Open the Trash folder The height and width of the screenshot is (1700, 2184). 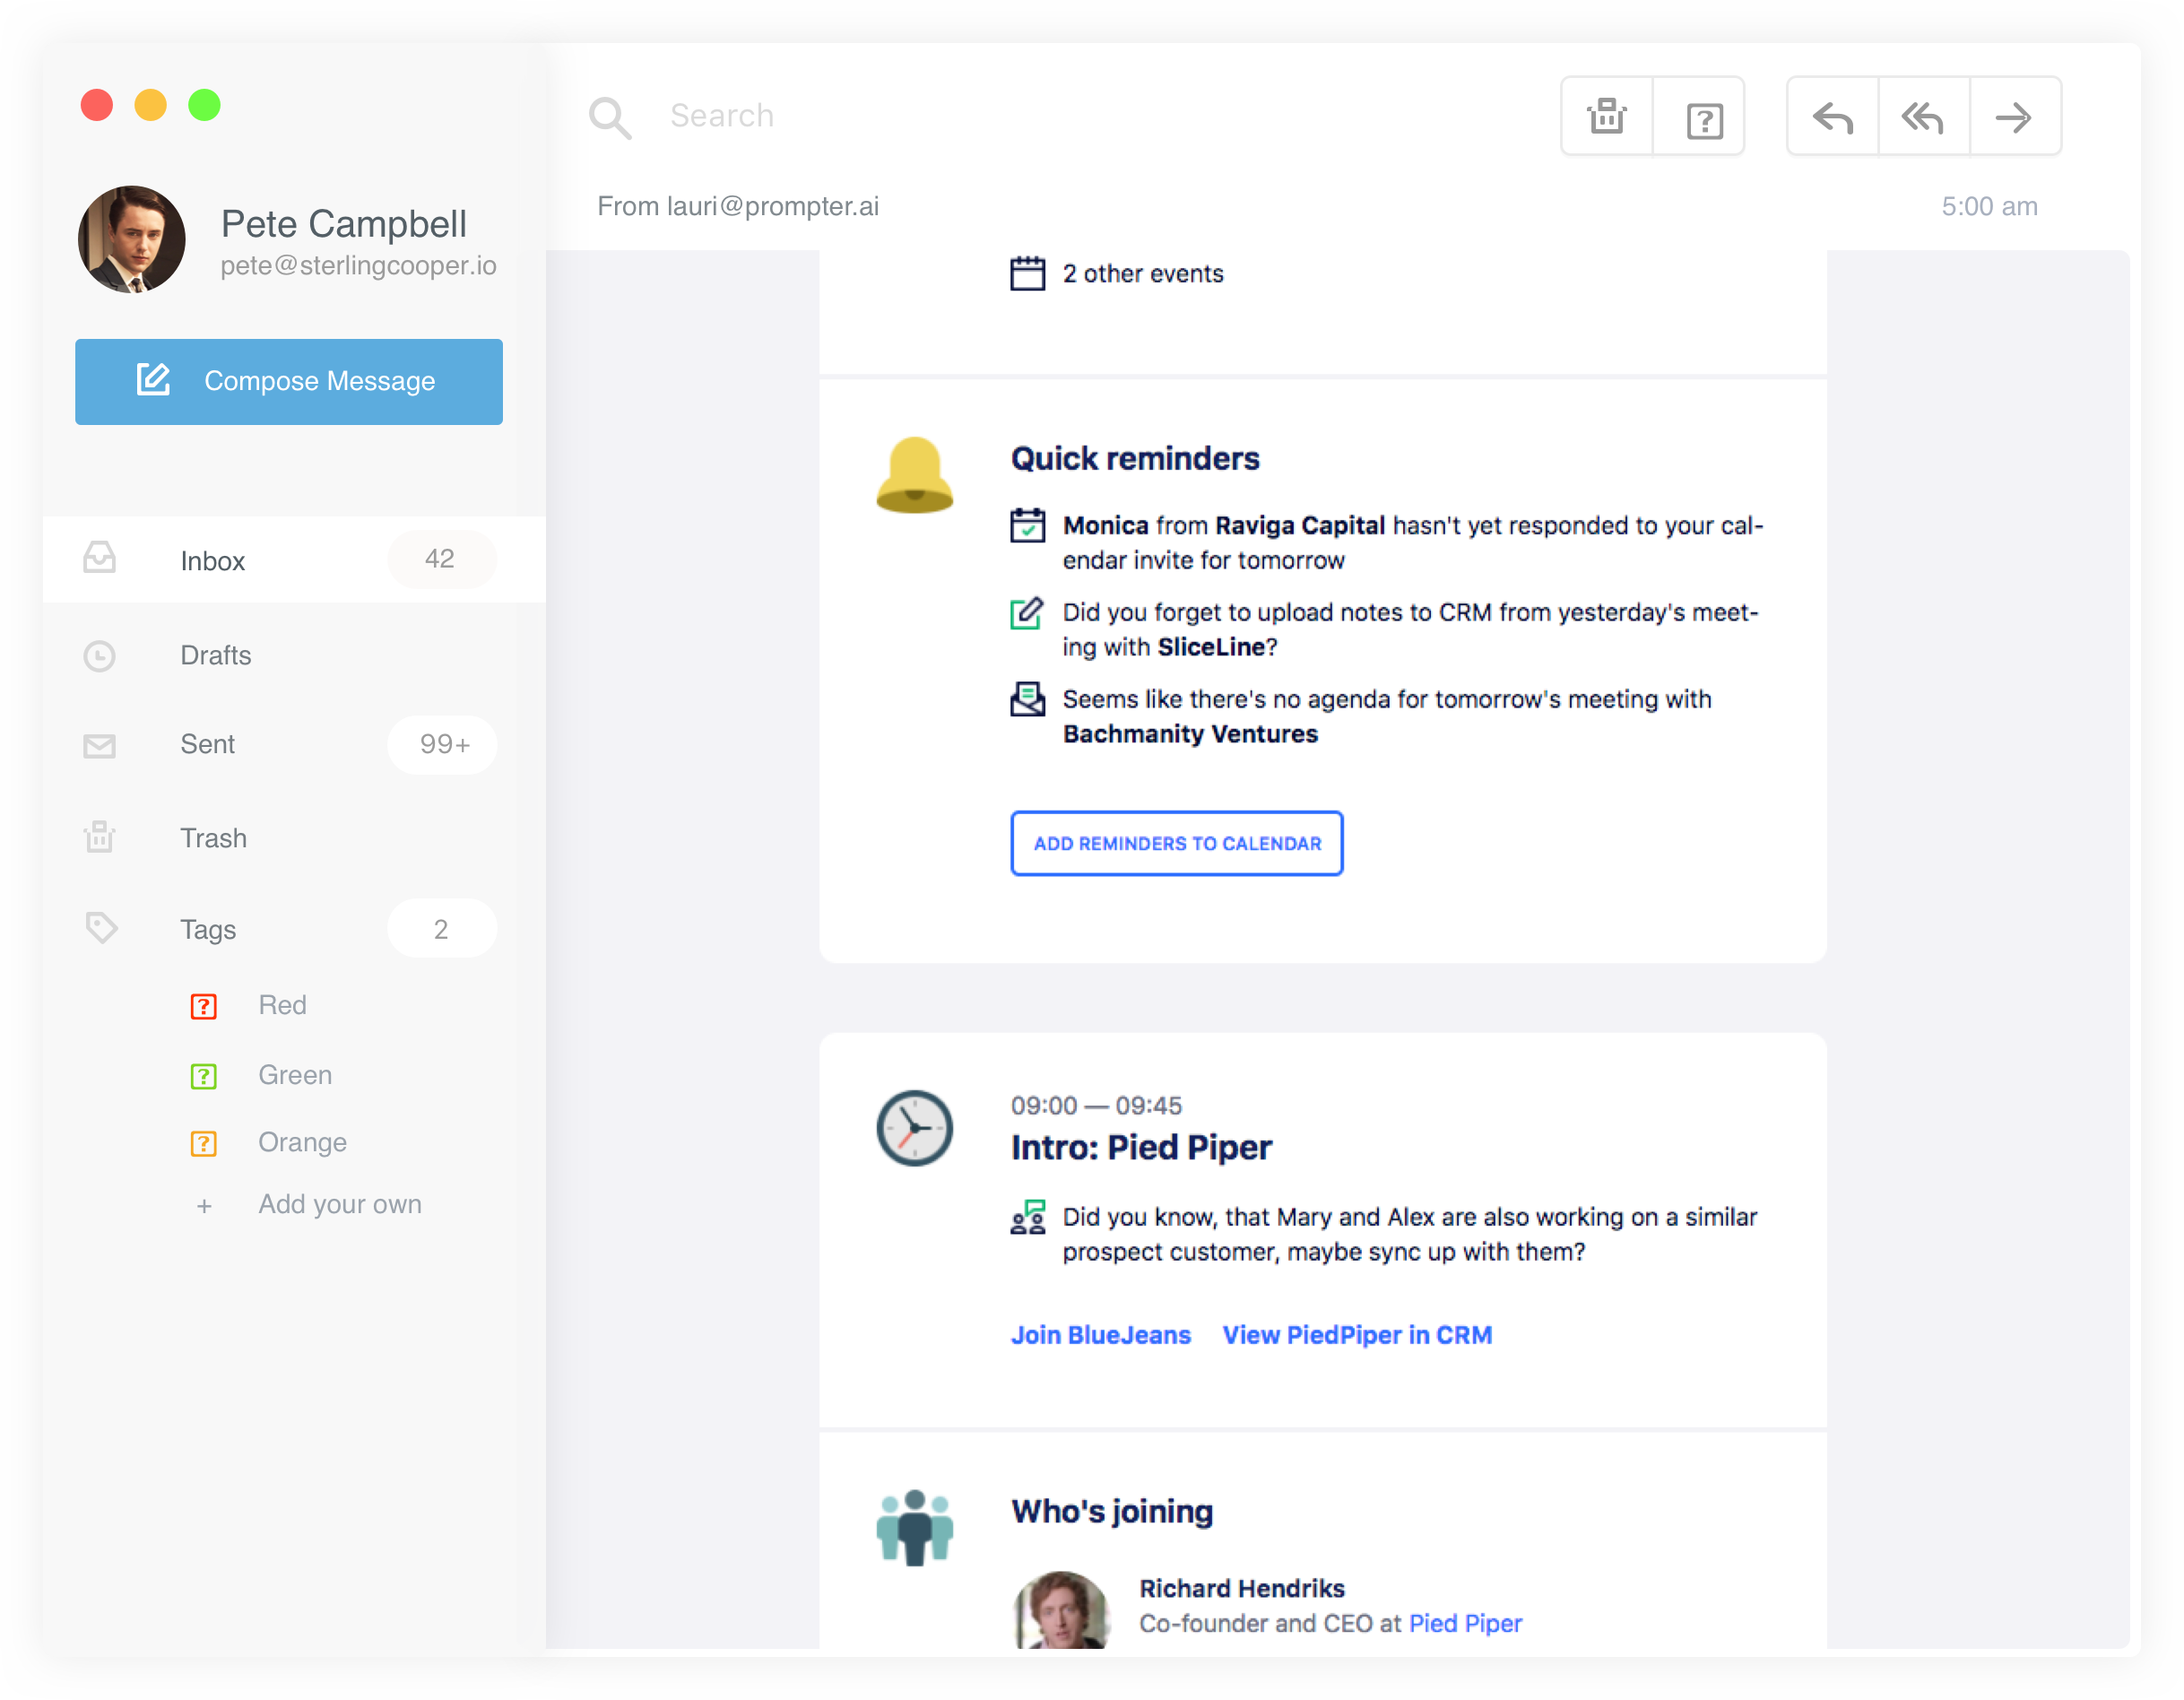[213, 838]
